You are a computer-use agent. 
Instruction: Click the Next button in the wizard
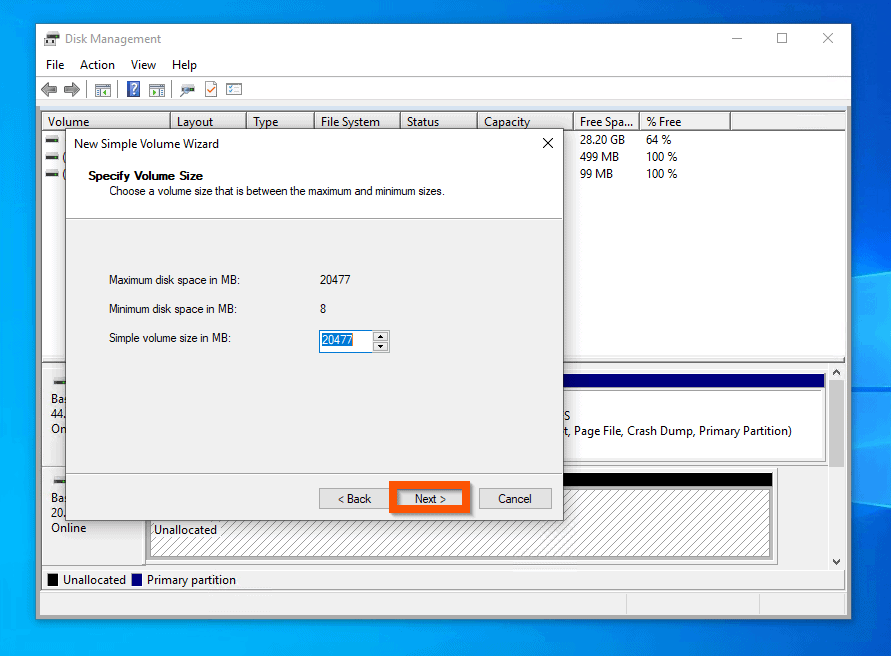coord(429,498)
